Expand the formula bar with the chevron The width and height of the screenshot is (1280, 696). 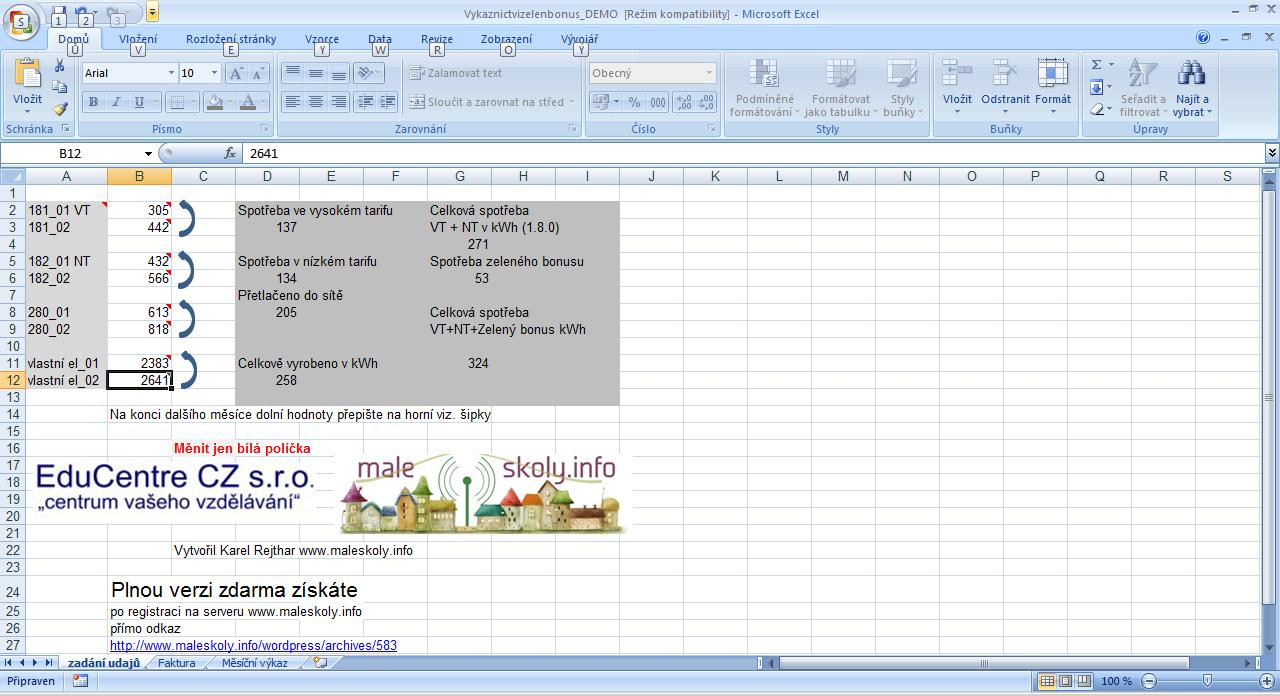pos(1272,153)
